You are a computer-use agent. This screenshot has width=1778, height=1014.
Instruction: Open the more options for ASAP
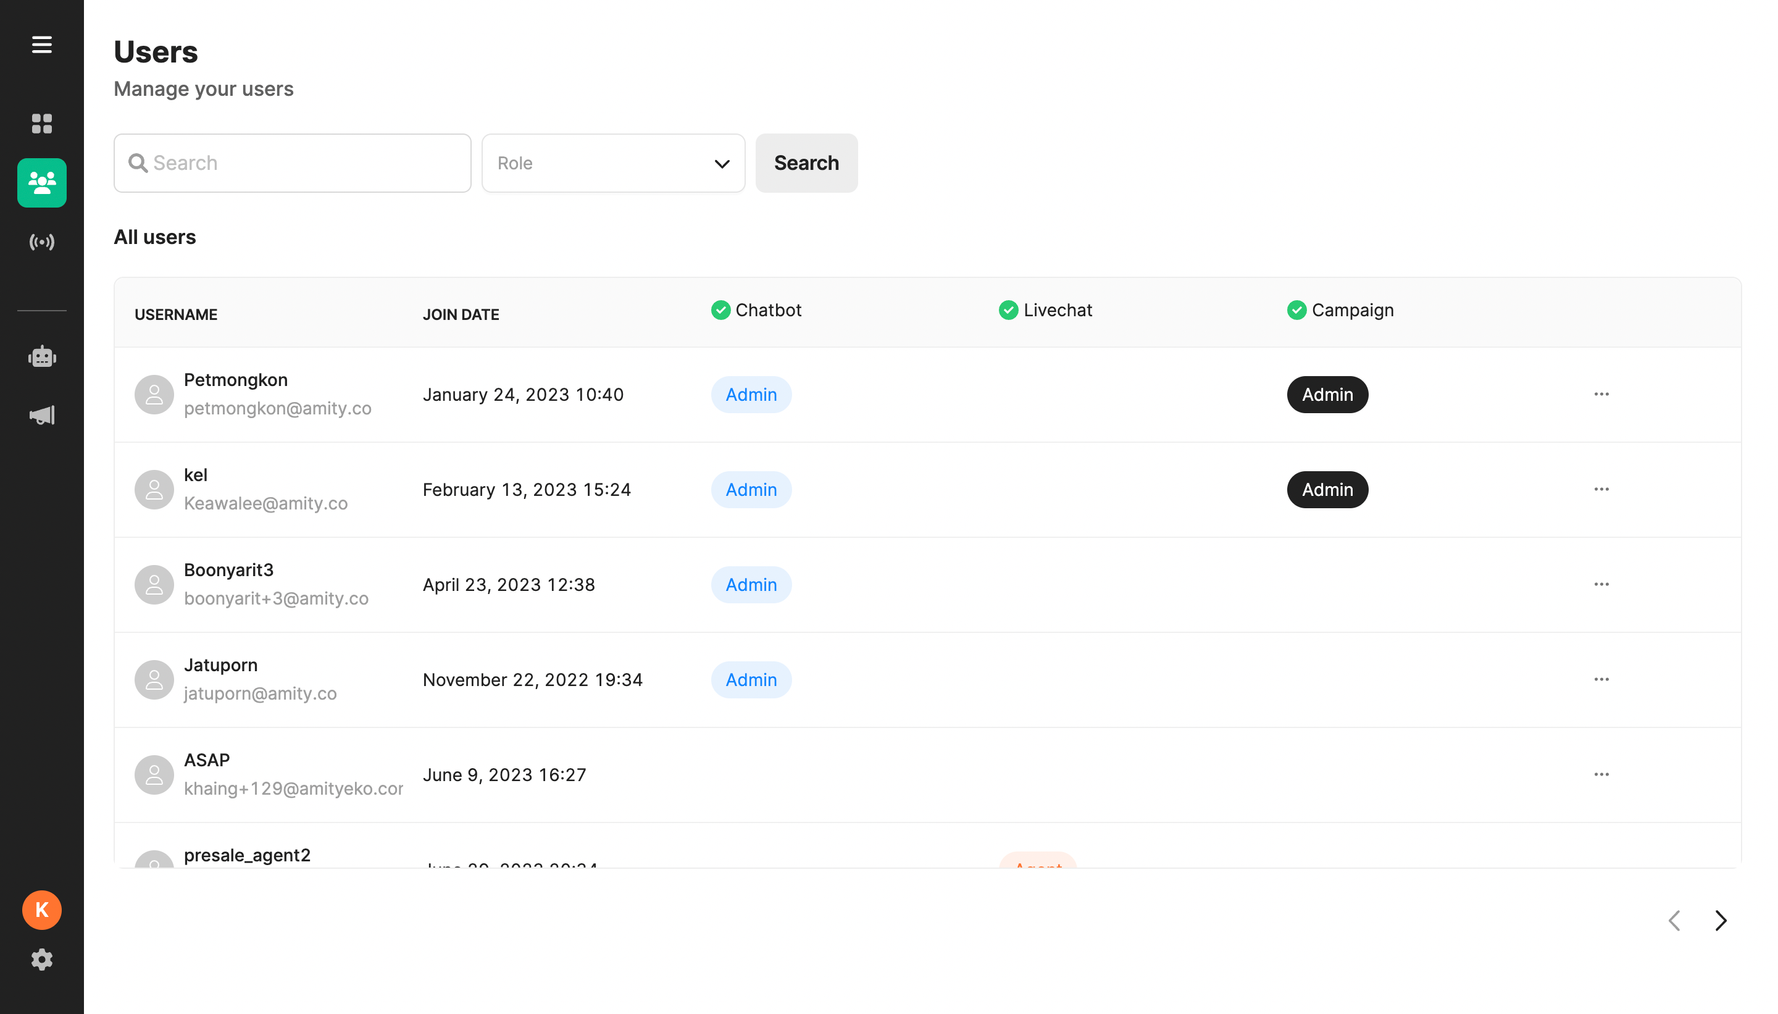point(1601,774)
